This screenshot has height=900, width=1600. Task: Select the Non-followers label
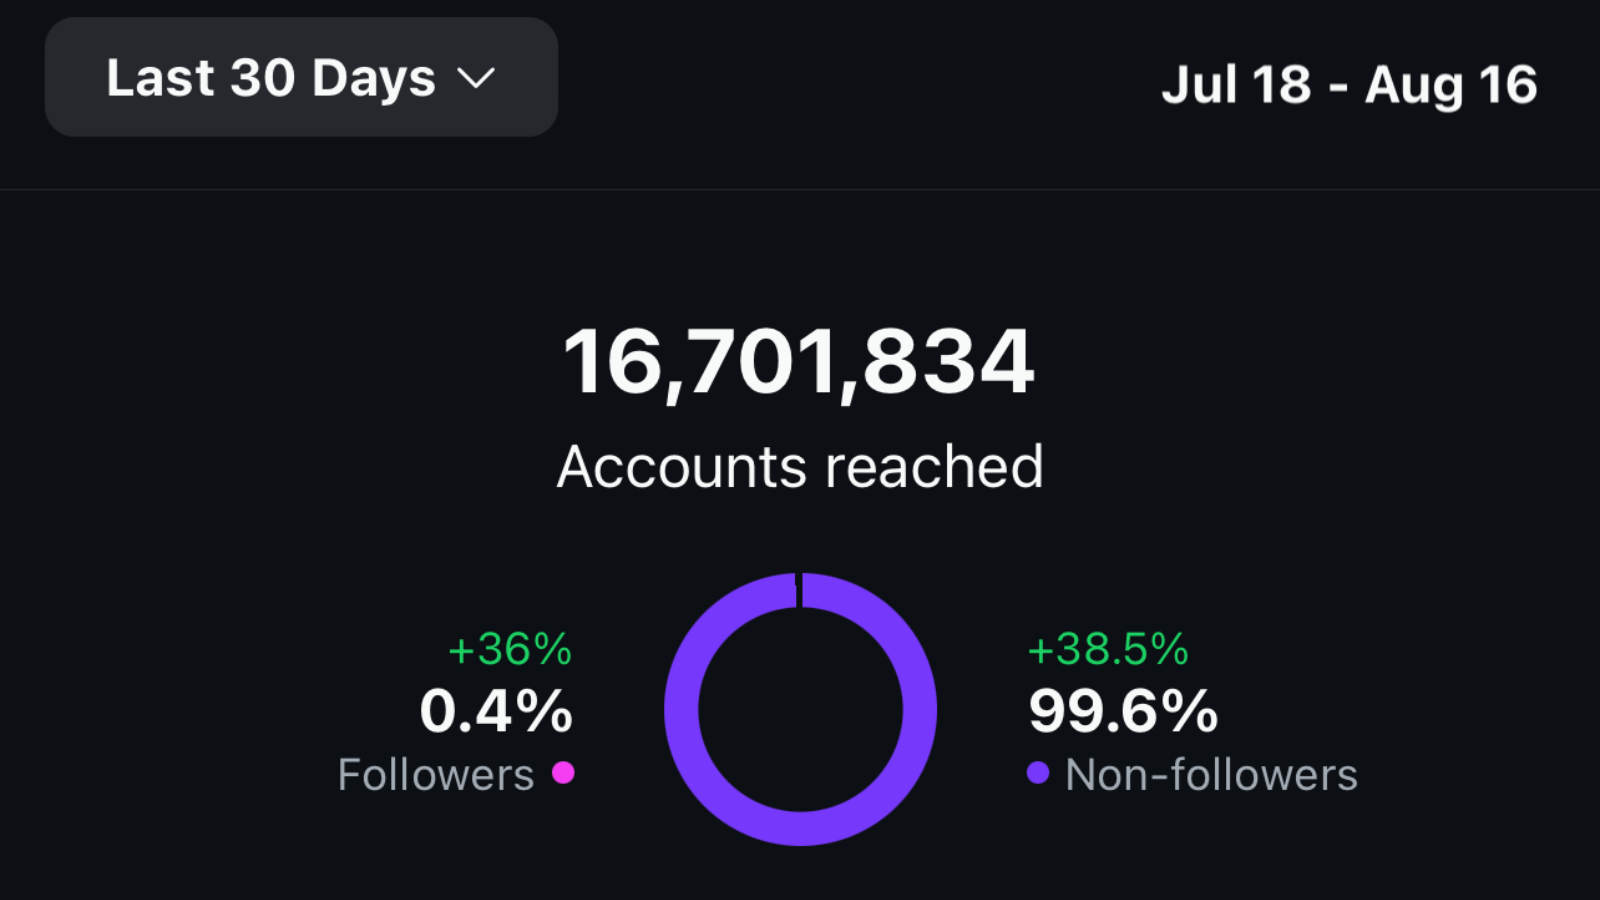coord(1210,773)
